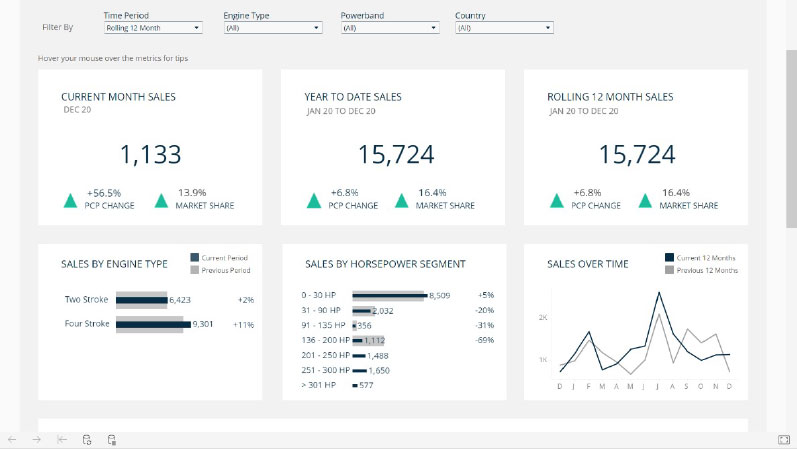Click the Refresh data icon
The image size is (797, 449).
(87, 439)
